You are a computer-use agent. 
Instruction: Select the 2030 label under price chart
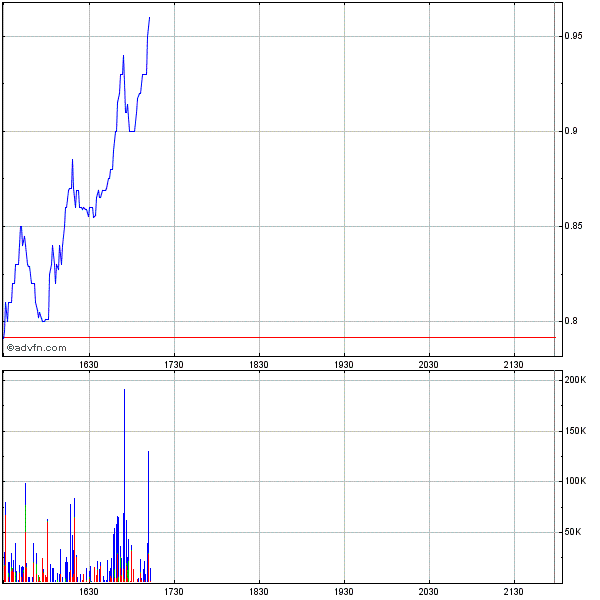[429, 365]
